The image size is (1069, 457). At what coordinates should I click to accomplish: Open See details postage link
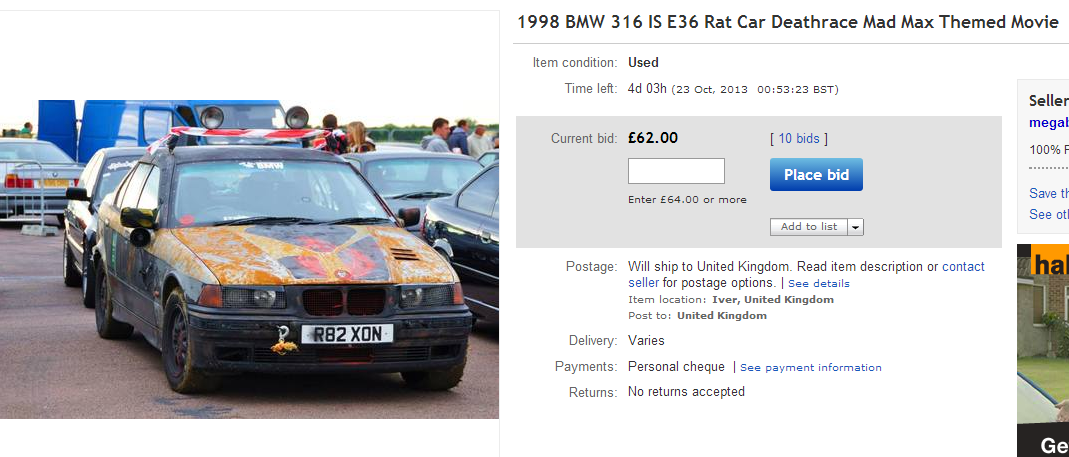819,284
